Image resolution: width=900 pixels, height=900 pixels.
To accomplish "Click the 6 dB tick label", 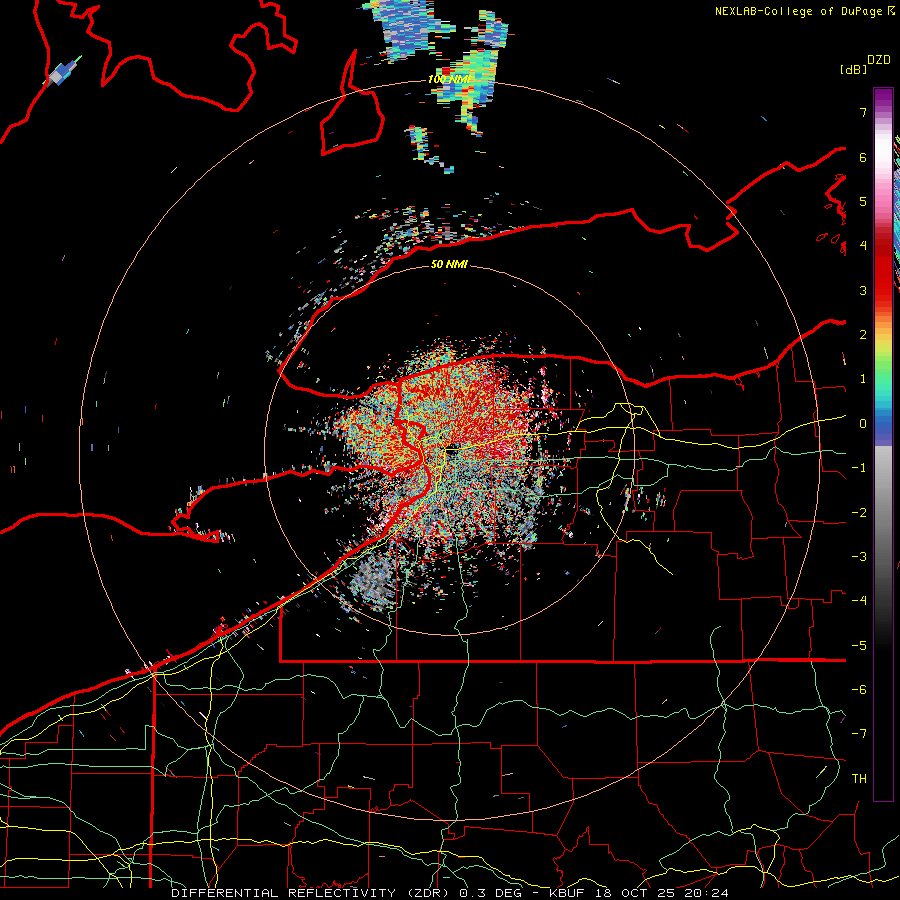I will click(x=863, y=157).
